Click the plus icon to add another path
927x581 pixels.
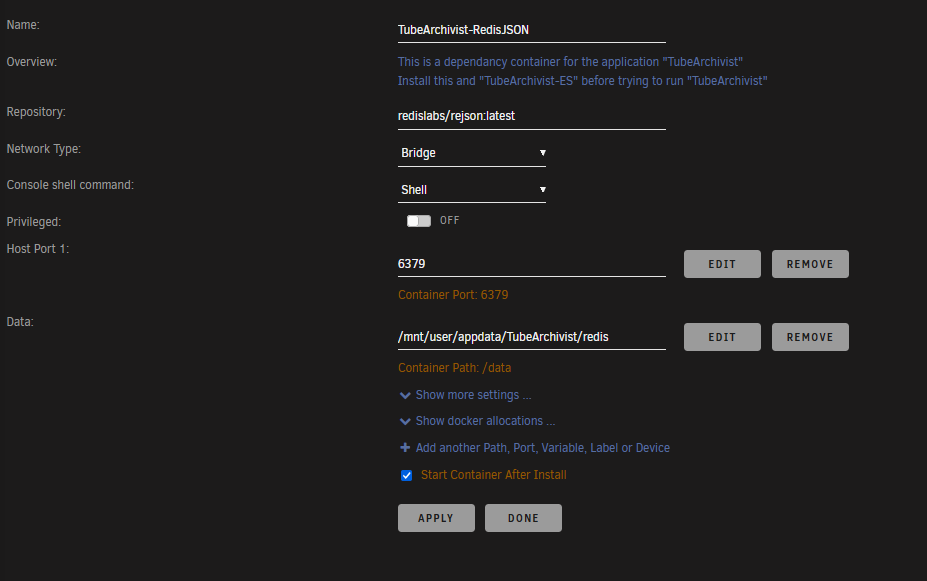[x=405, y=447]
